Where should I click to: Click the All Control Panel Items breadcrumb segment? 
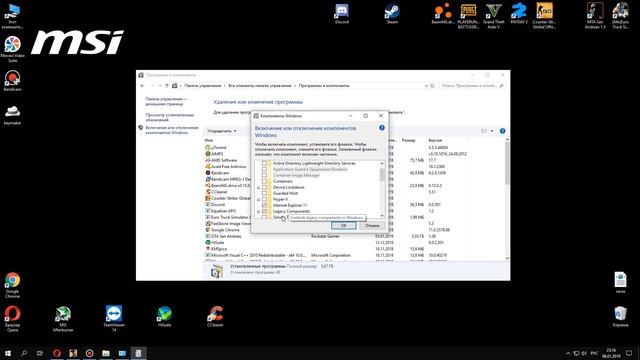pos(260,86)
